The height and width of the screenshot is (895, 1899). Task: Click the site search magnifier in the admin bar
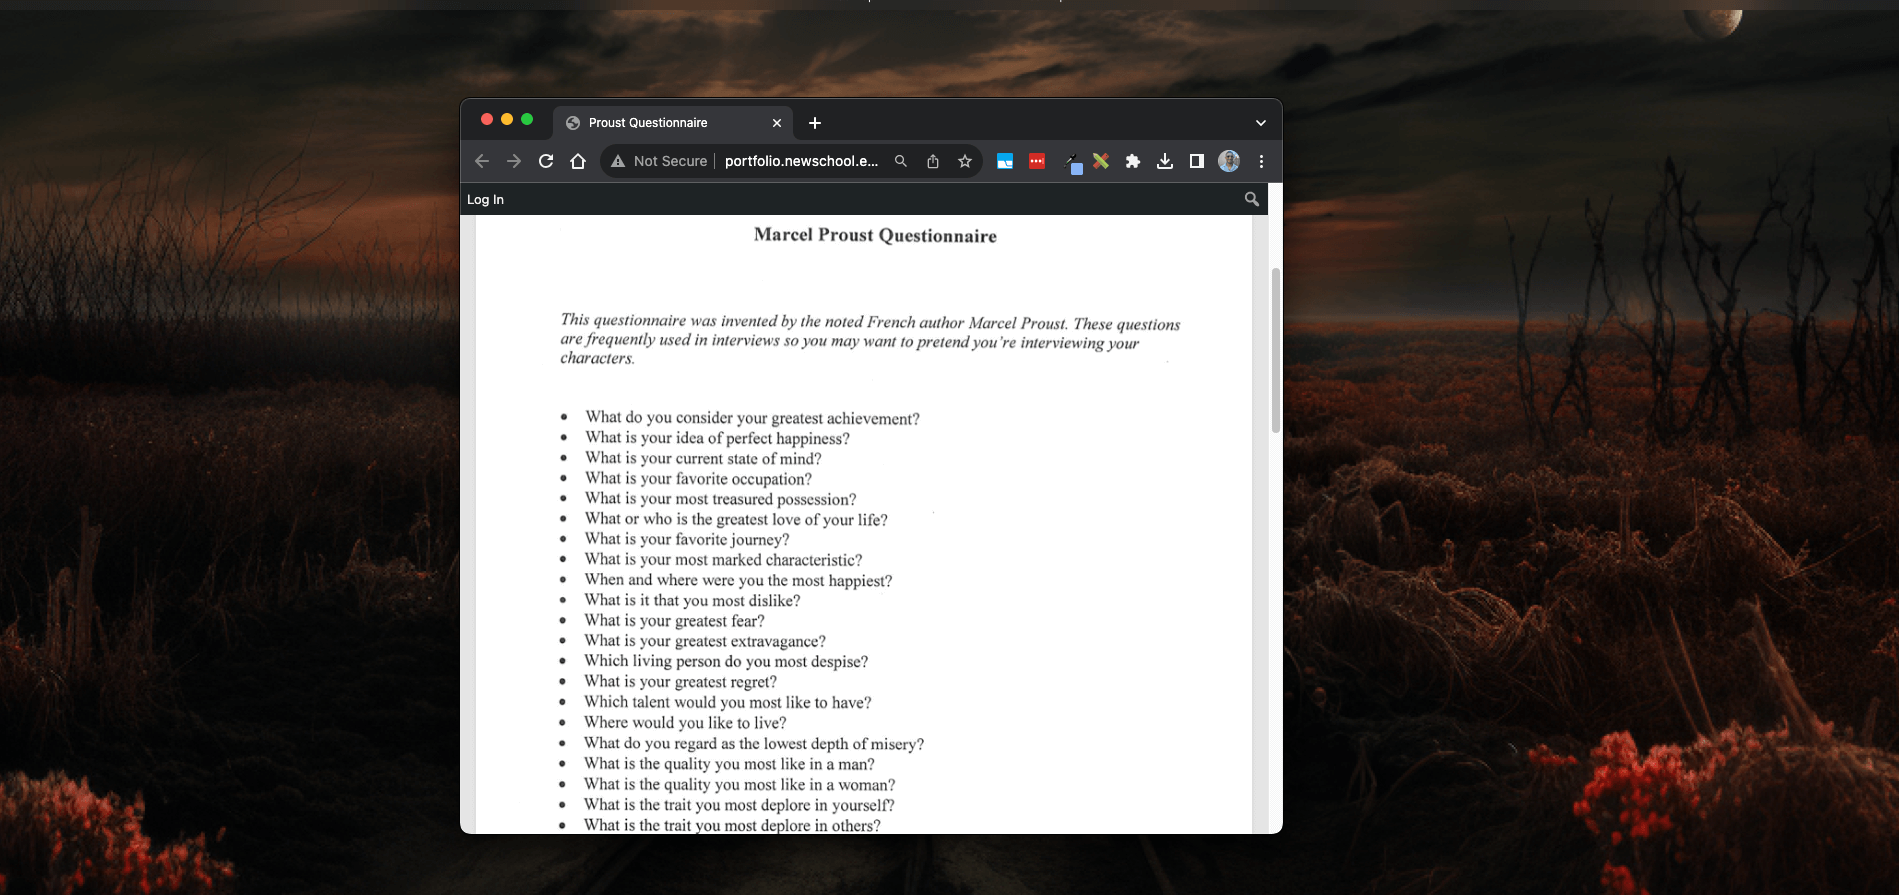click(1251, 199)
